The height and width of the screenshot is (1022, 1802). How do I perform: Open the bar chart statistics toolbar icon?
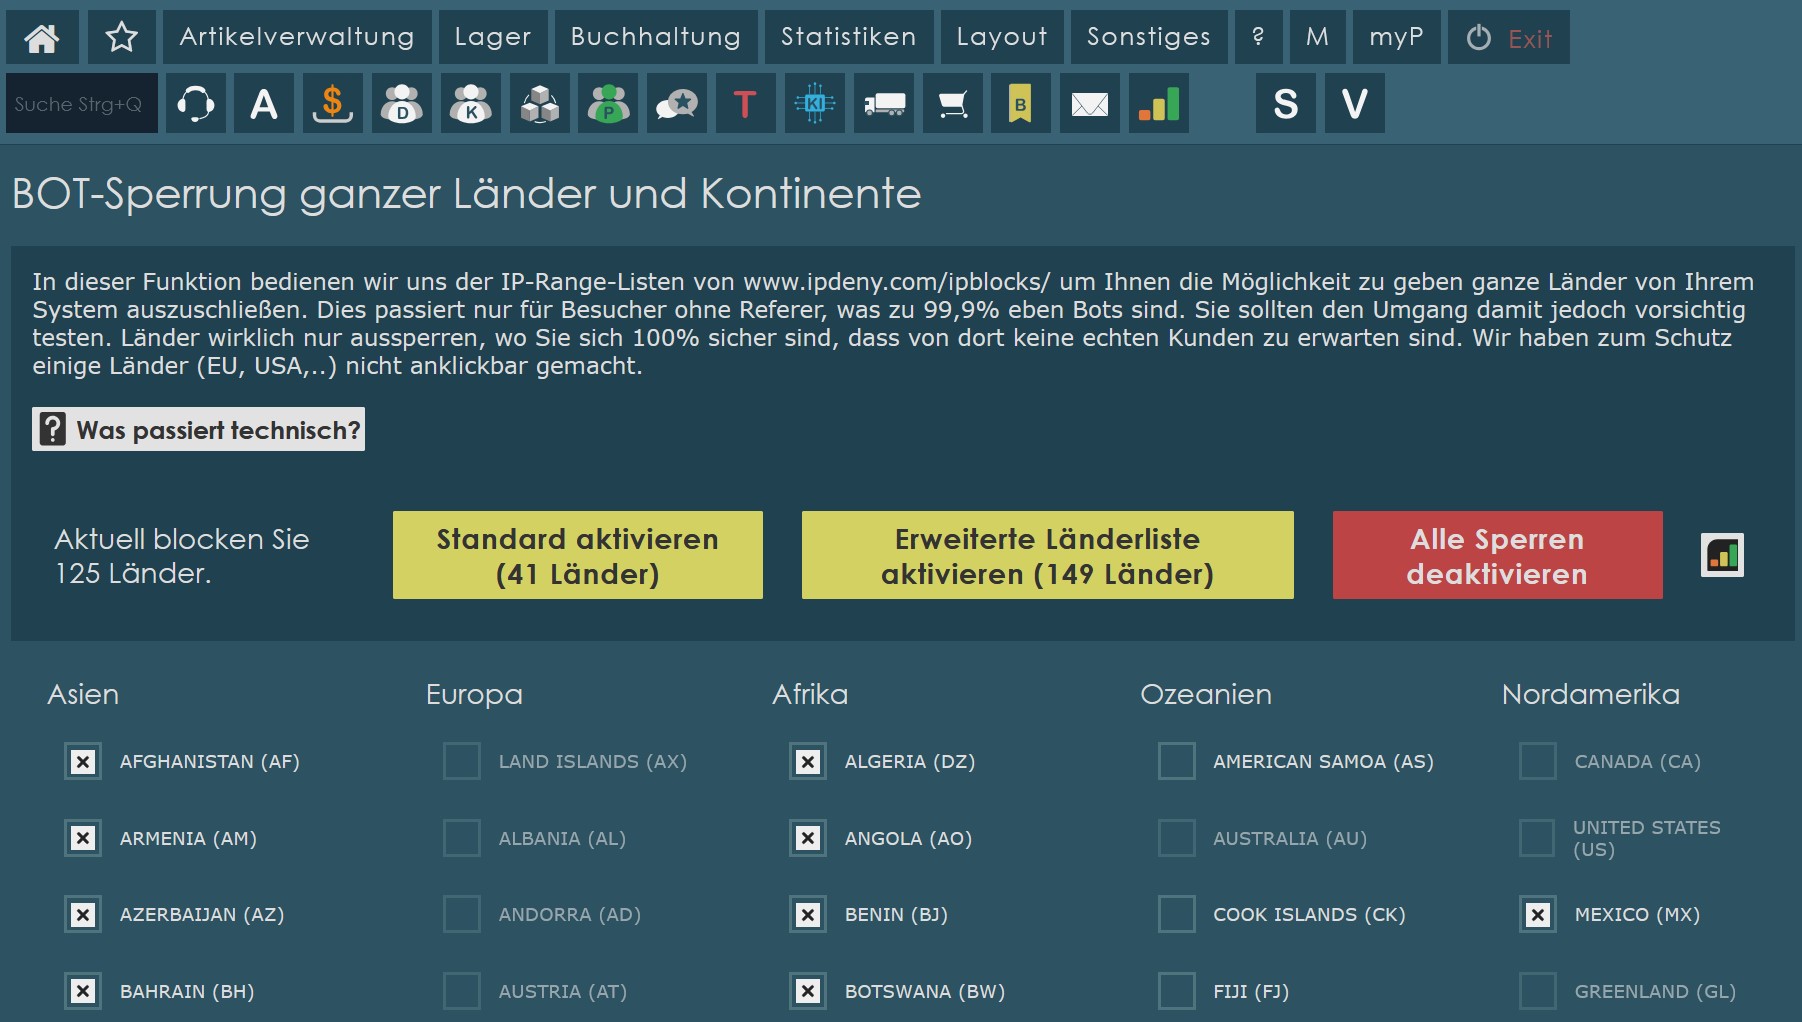[1159, 103]
